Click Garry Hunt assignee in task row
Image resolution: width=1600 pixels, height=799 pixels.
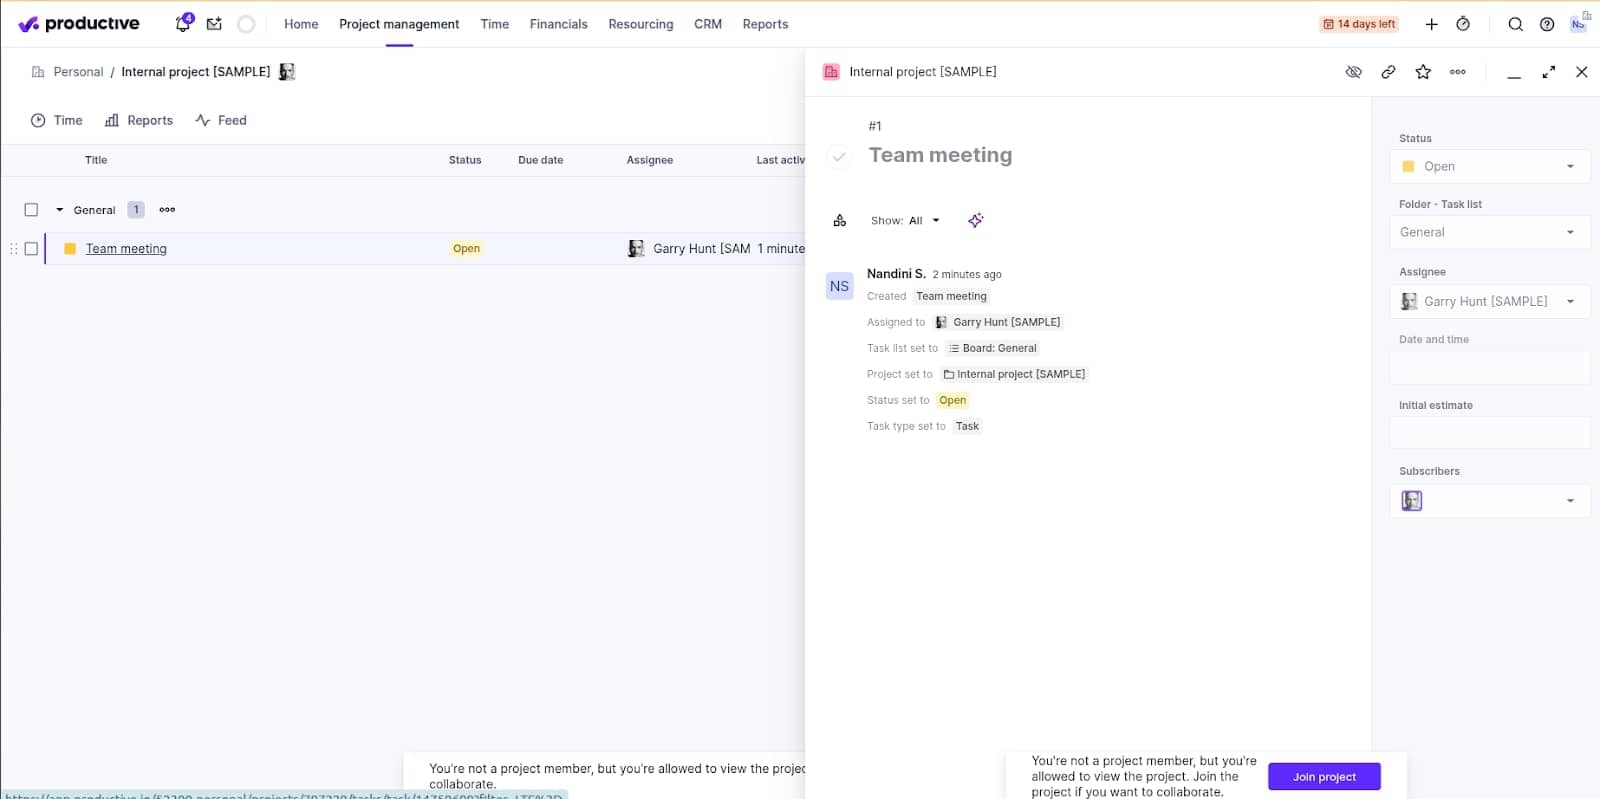689,249
